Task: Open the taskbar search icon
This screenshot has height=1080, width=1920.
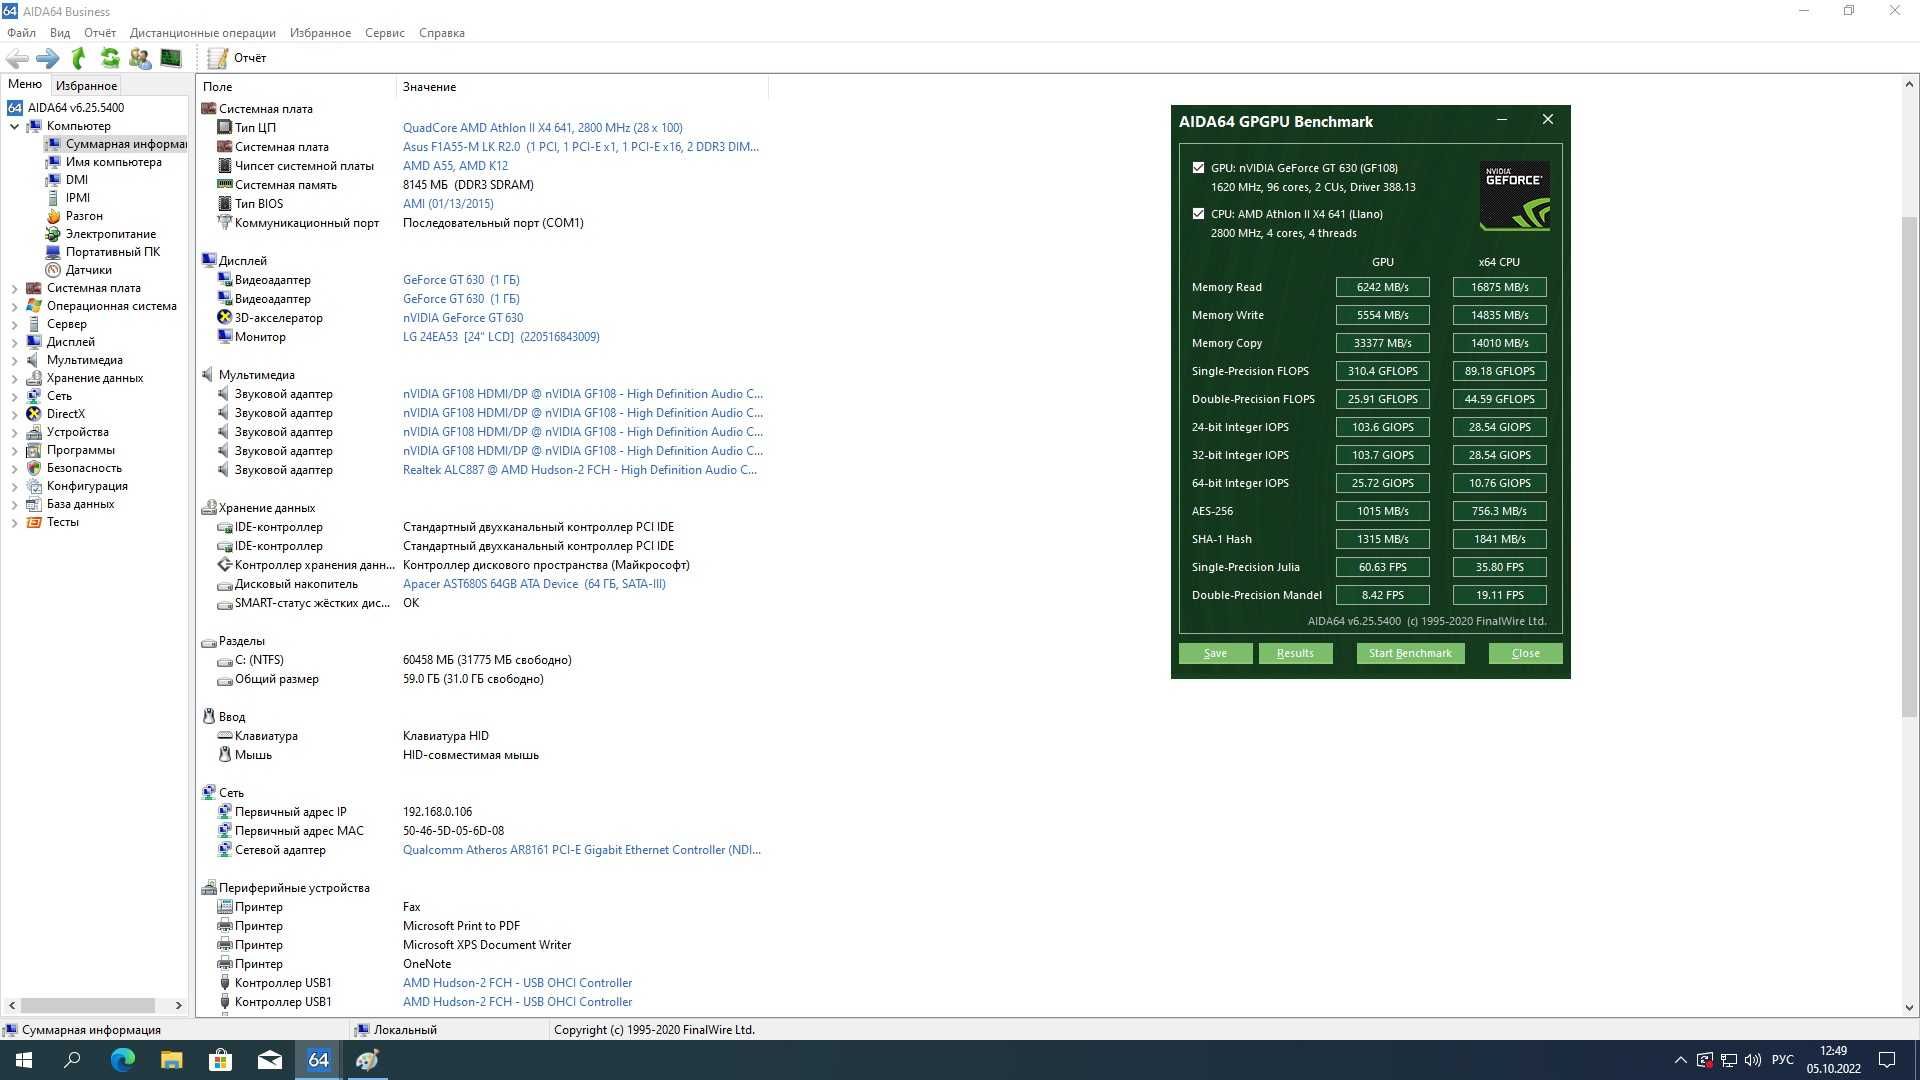Action: click(x=72, y=1060)
